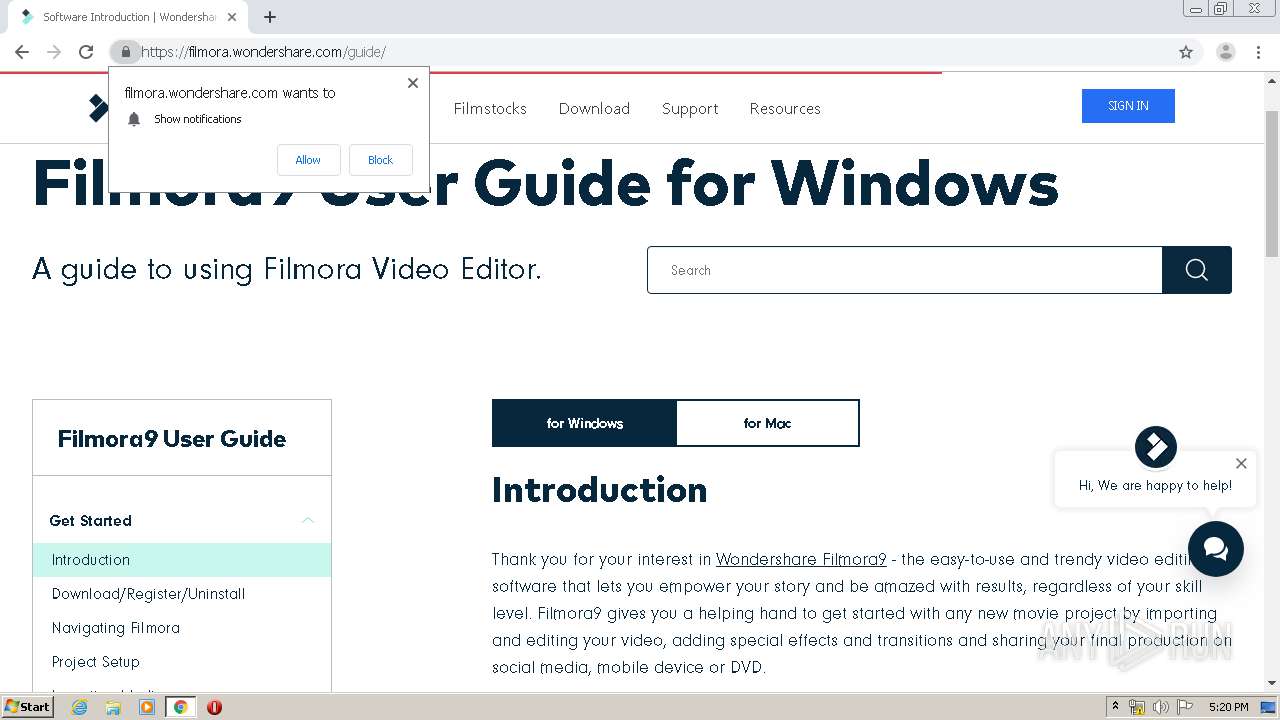Screen dimensions: 1280x720
Task: Open Navigating Filmora sidebar item
Action: tap(116, 628)
